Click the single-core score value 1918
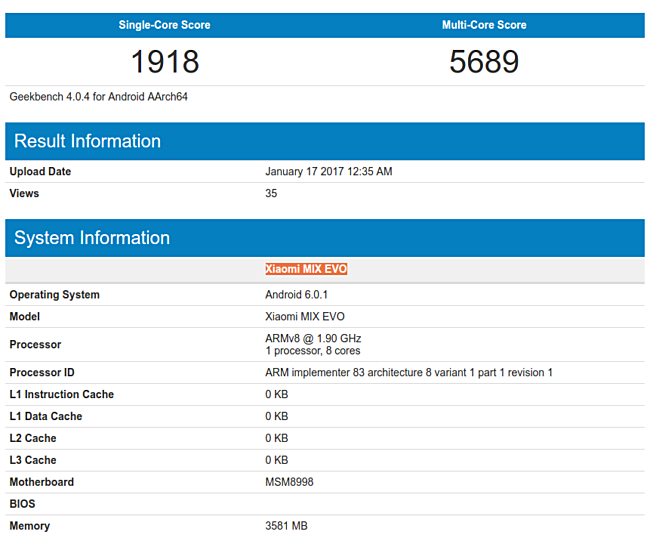The height and width of the screenshot is (541, 650). pos(165,62)
